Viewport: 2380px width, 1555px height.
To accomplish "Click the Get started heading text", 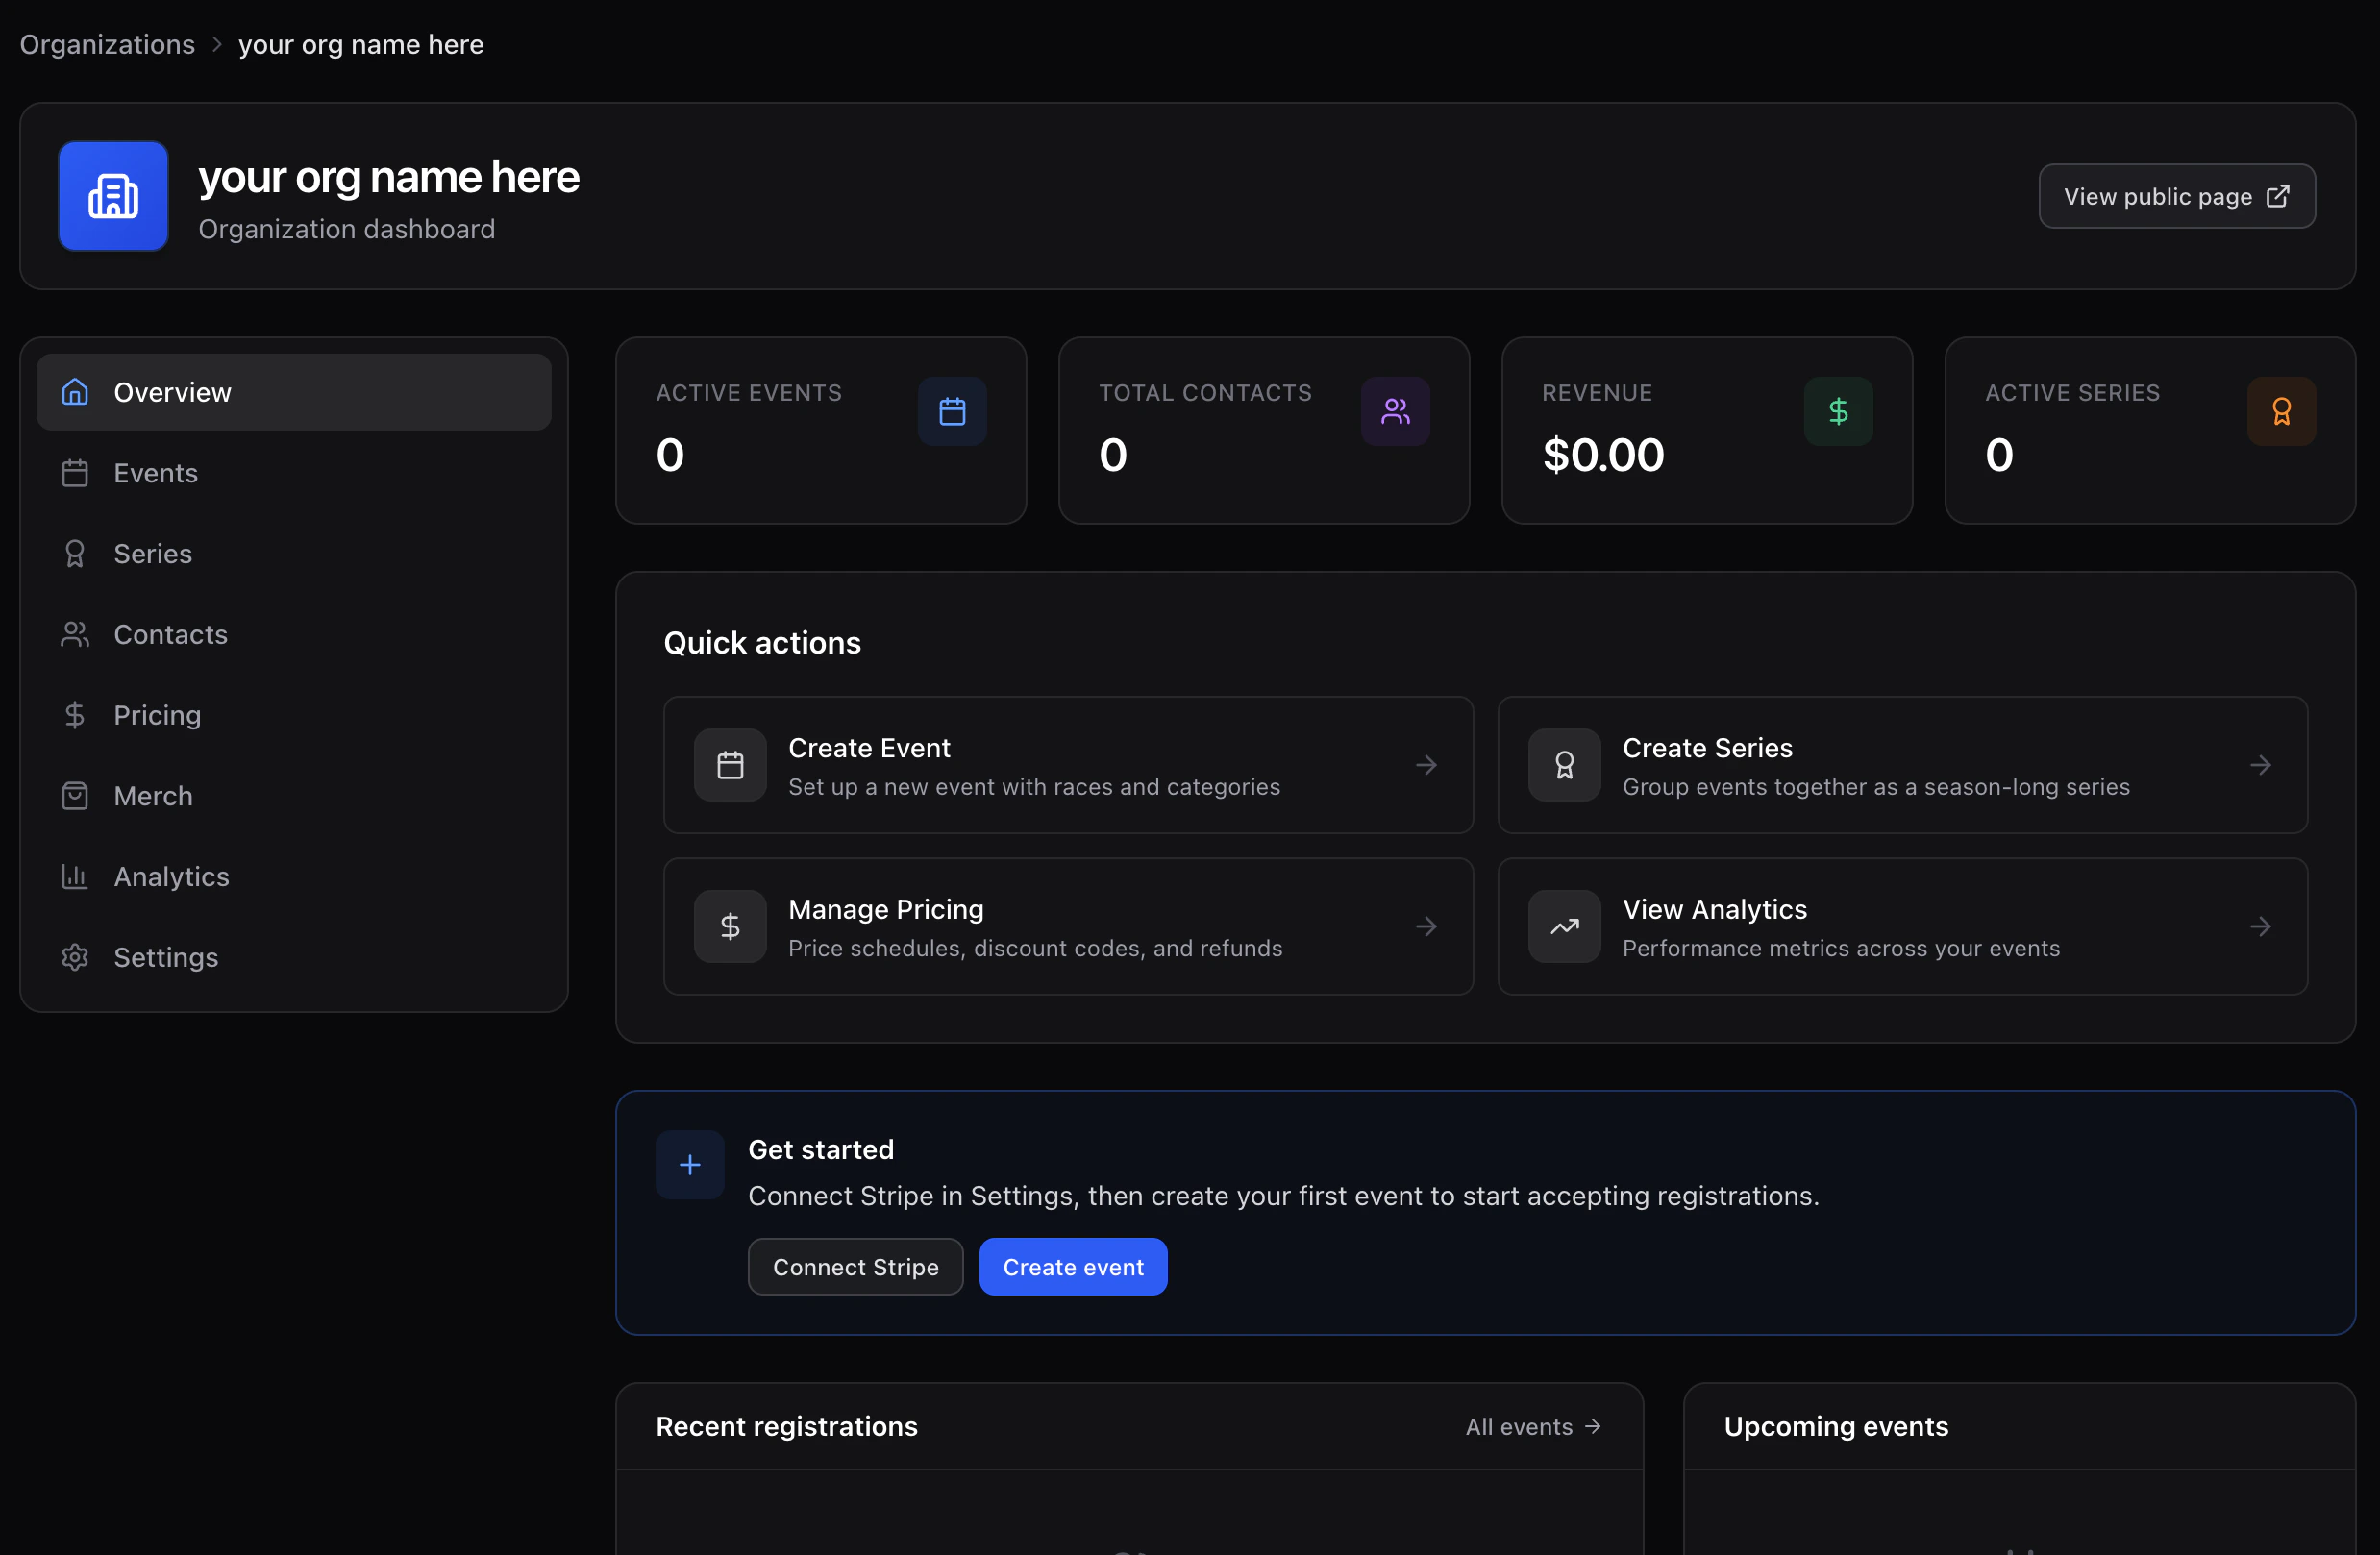I will [821, 1150].
